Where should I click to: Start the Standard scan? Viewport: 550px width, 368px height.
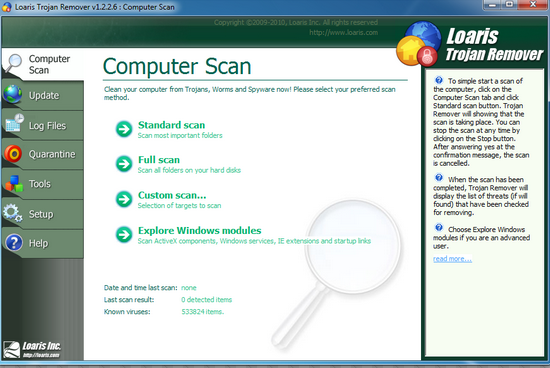pos(172,125)
